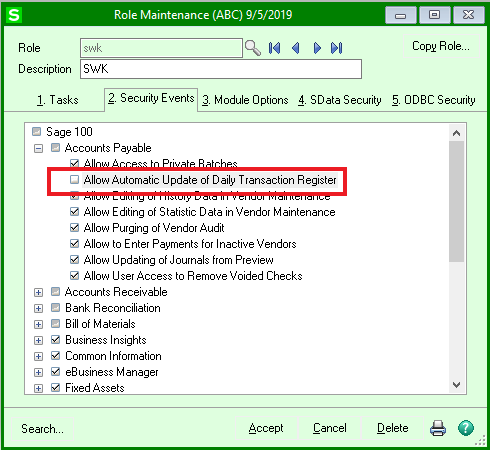Uncheck the eBusiness Manager checkbox
Screen dimensions: 490x450
coord(55,372)
